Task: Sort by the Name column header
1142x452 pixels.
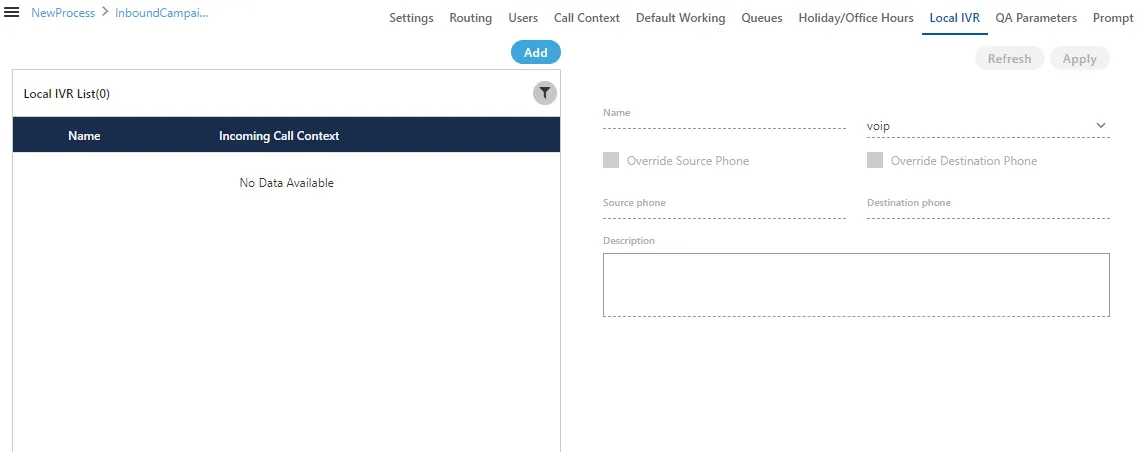Action: [84, 135]
